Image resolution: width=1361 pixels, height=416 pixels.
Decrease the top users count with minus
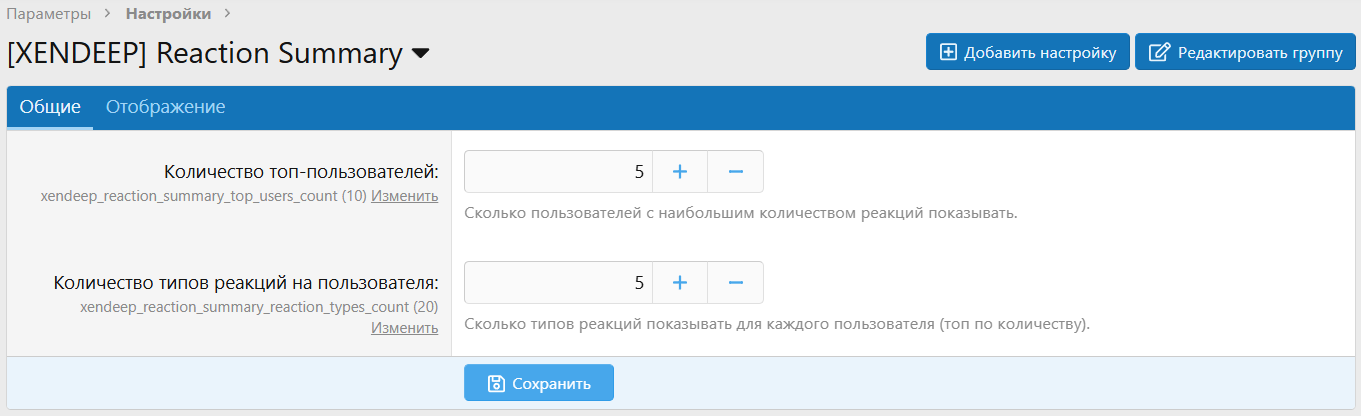point(735,172)
